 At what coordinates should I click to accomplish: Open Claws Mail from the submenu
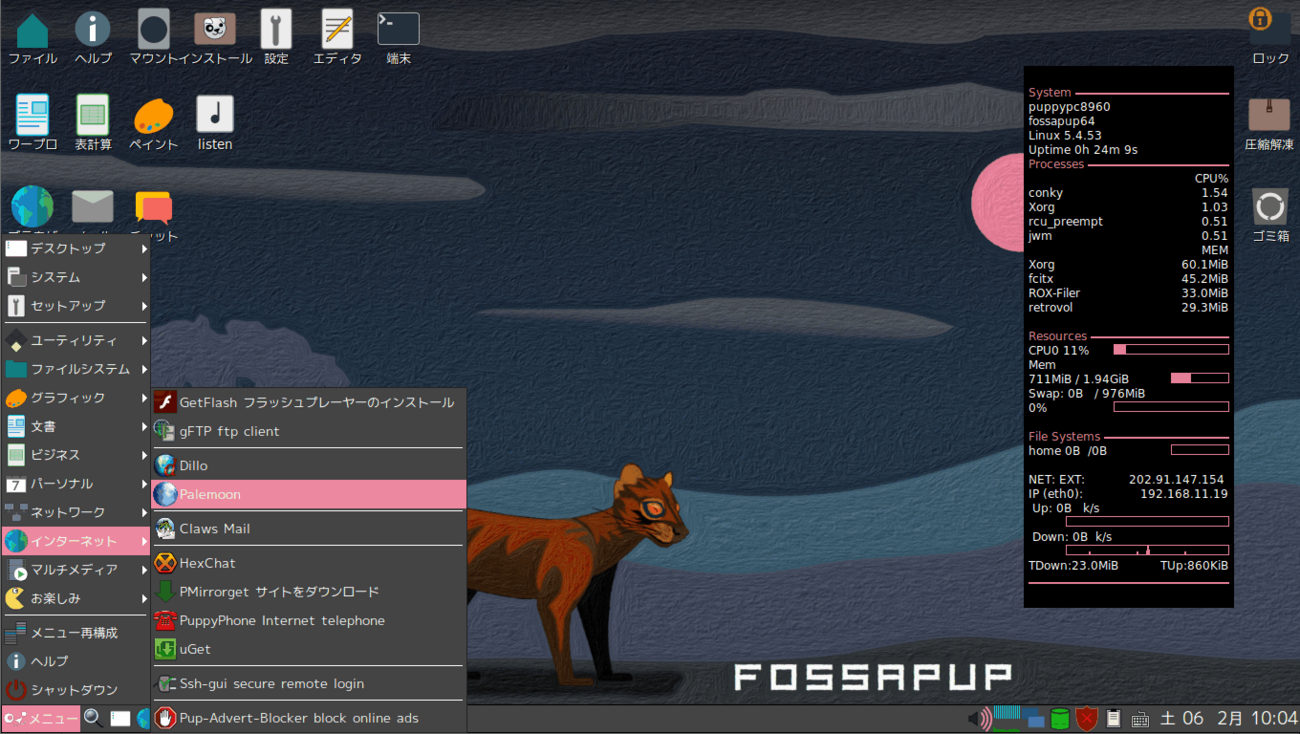(309, 529)
